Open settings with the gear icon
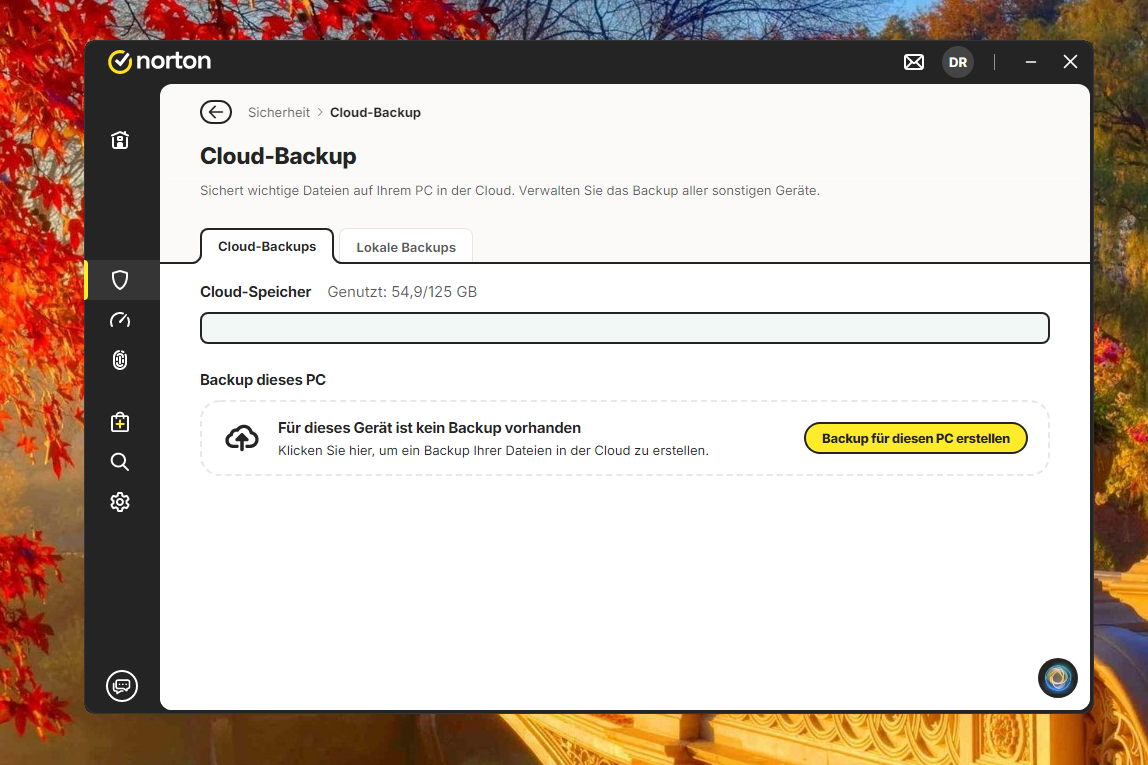The image size is (1148, 765). coord(120,502)
